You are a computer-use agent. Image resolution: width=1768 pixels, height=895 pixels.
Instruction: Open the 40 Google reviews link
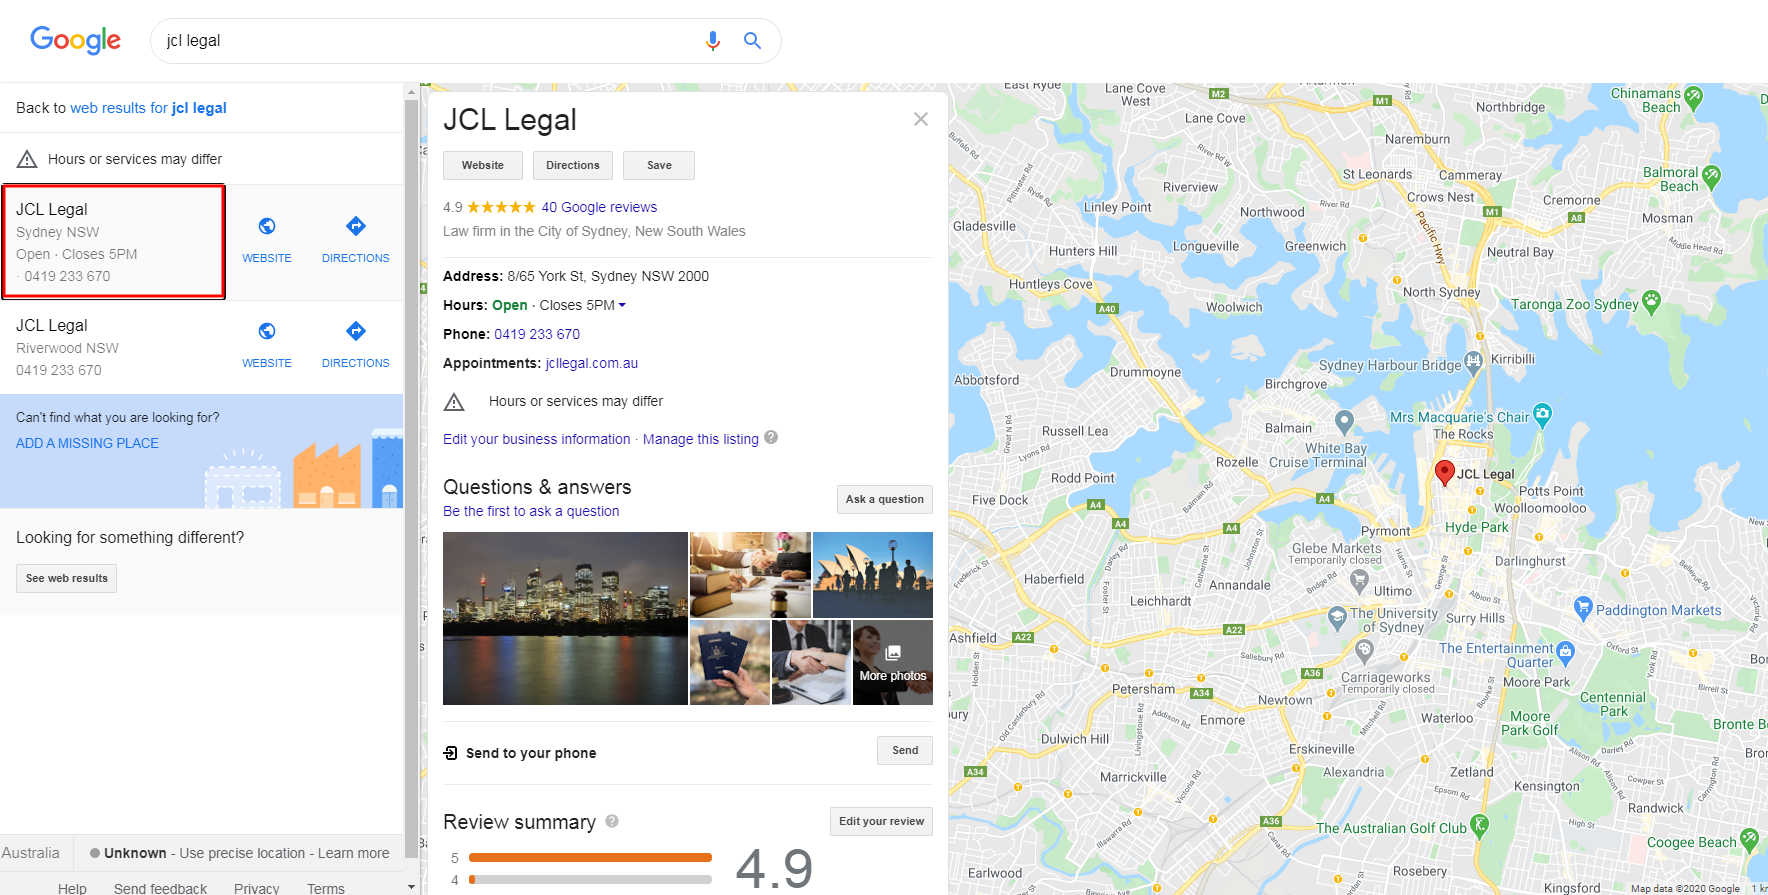599,207
